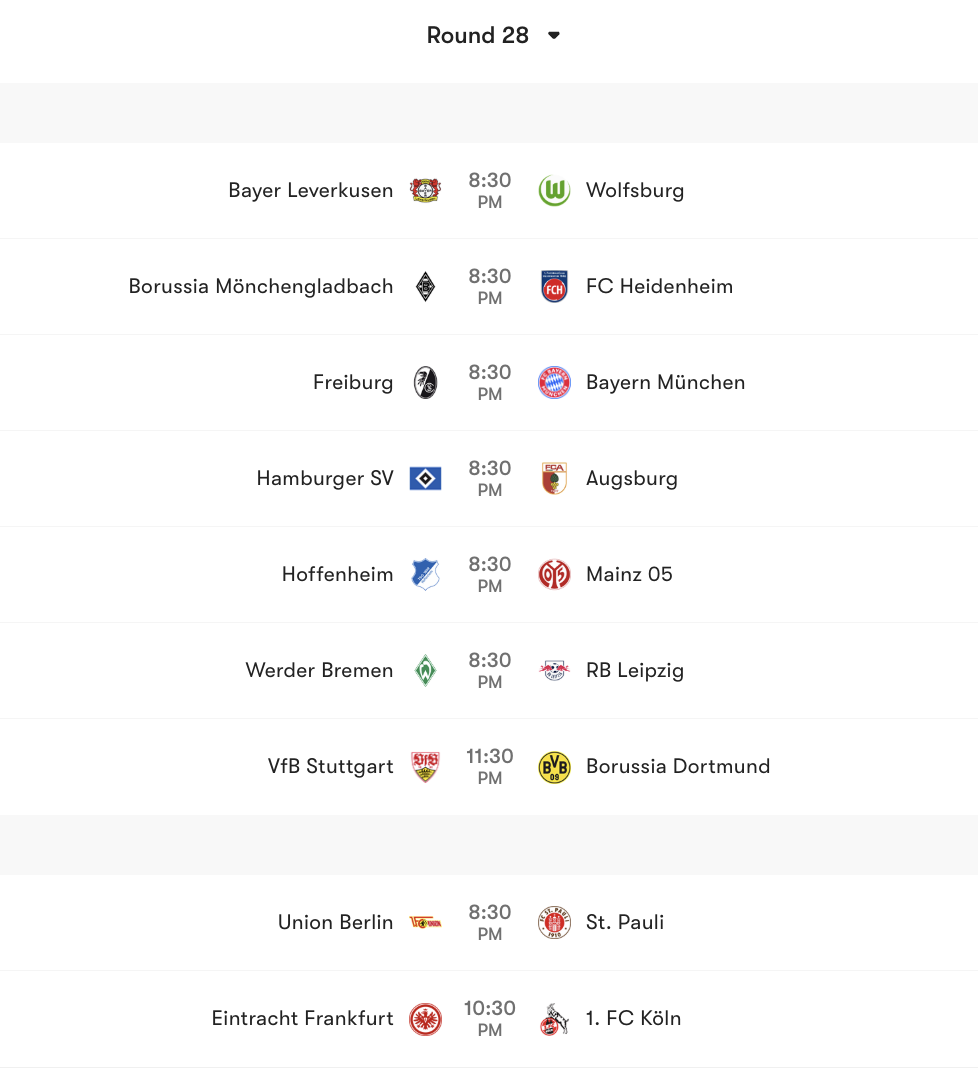
Task: Click the FC Heidenheim crest
Action: tap(553, 286)
